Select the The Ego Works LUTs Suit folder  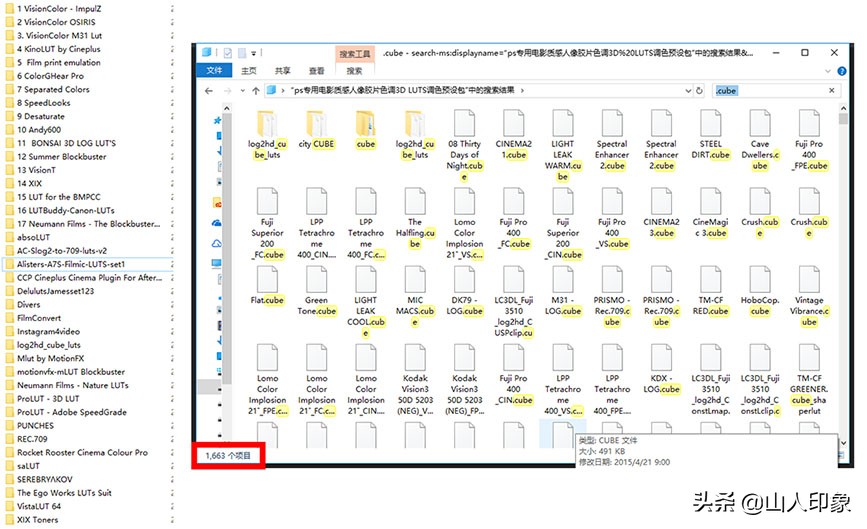58,493
